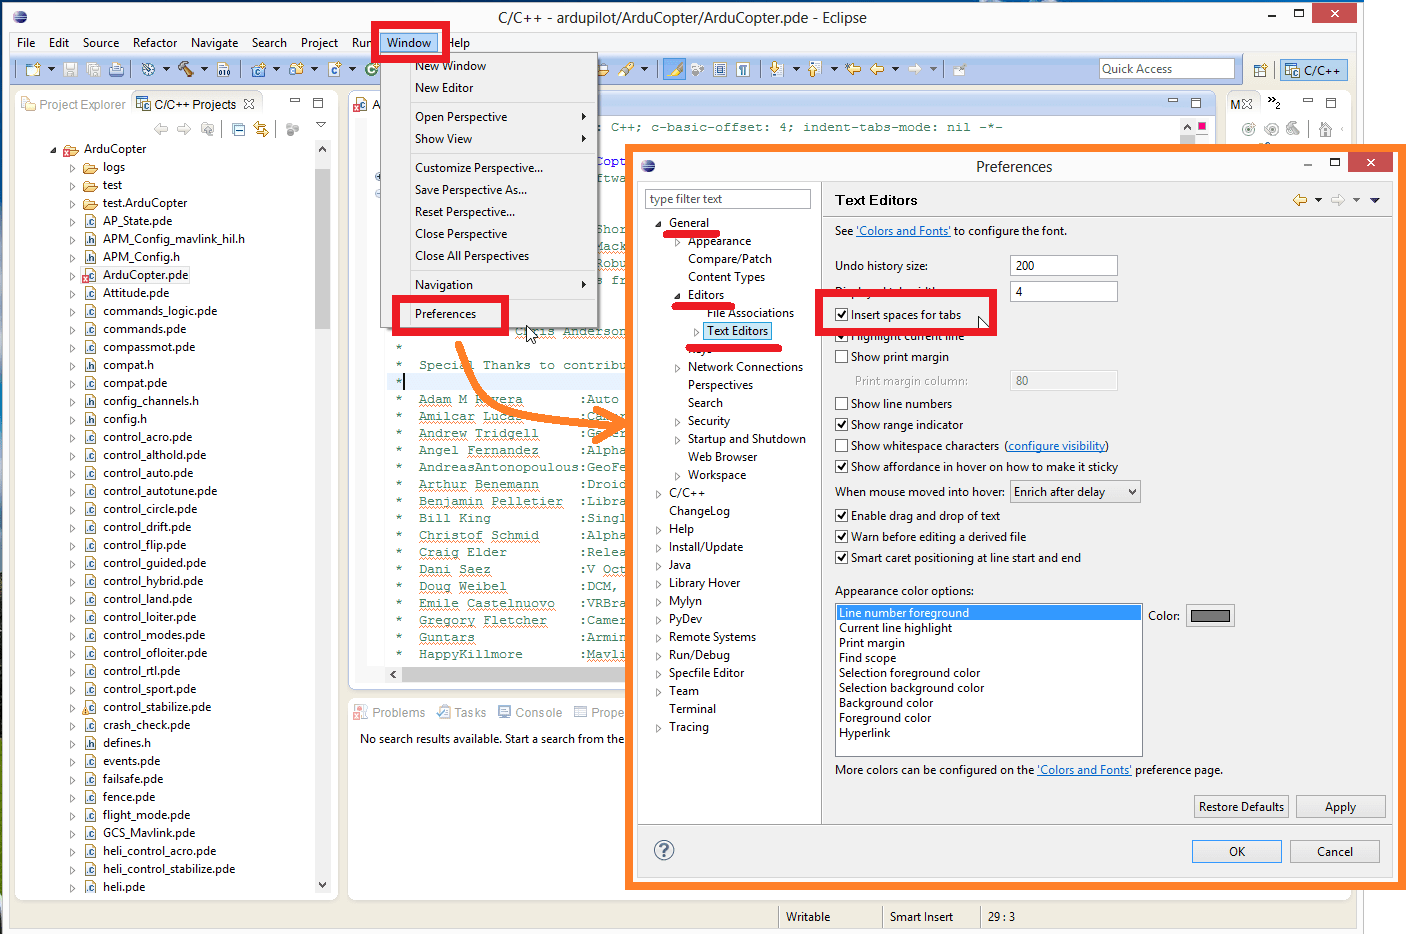The image size is (1412, 937).
Task: Click the Open Perspective icon near Quick Access
Action: (1261, 70)
